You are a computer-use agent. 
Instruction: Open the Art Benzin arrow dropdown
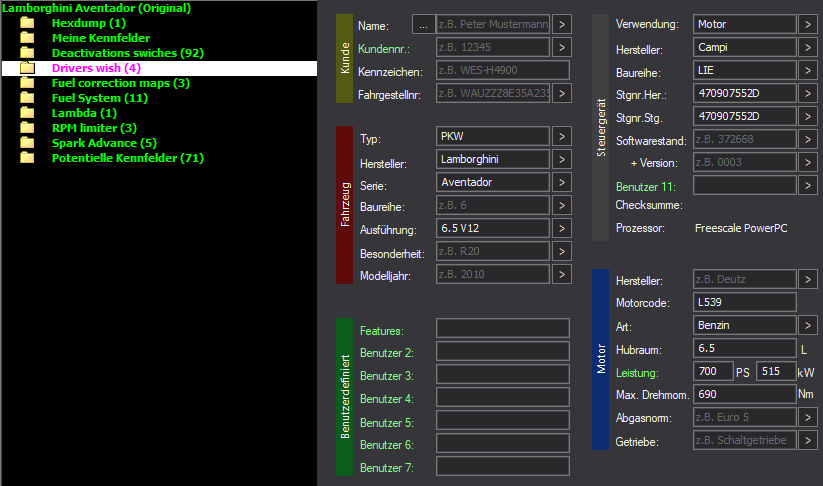[808, 325]
